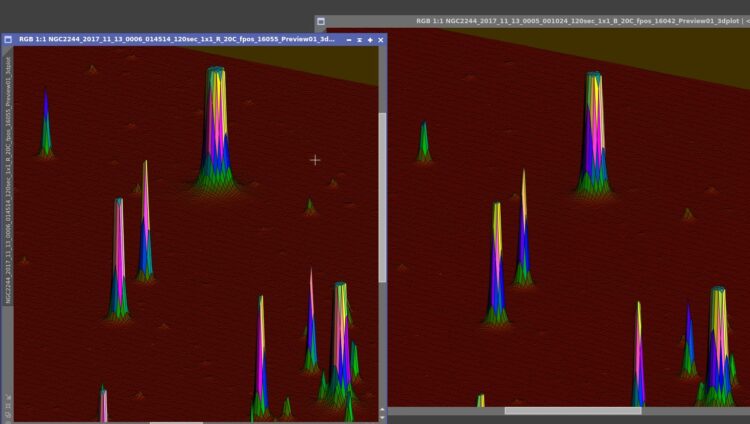Shade the R_20C fpos_16055 image window
Screen dimensions: 750x424
pos(359,40)
